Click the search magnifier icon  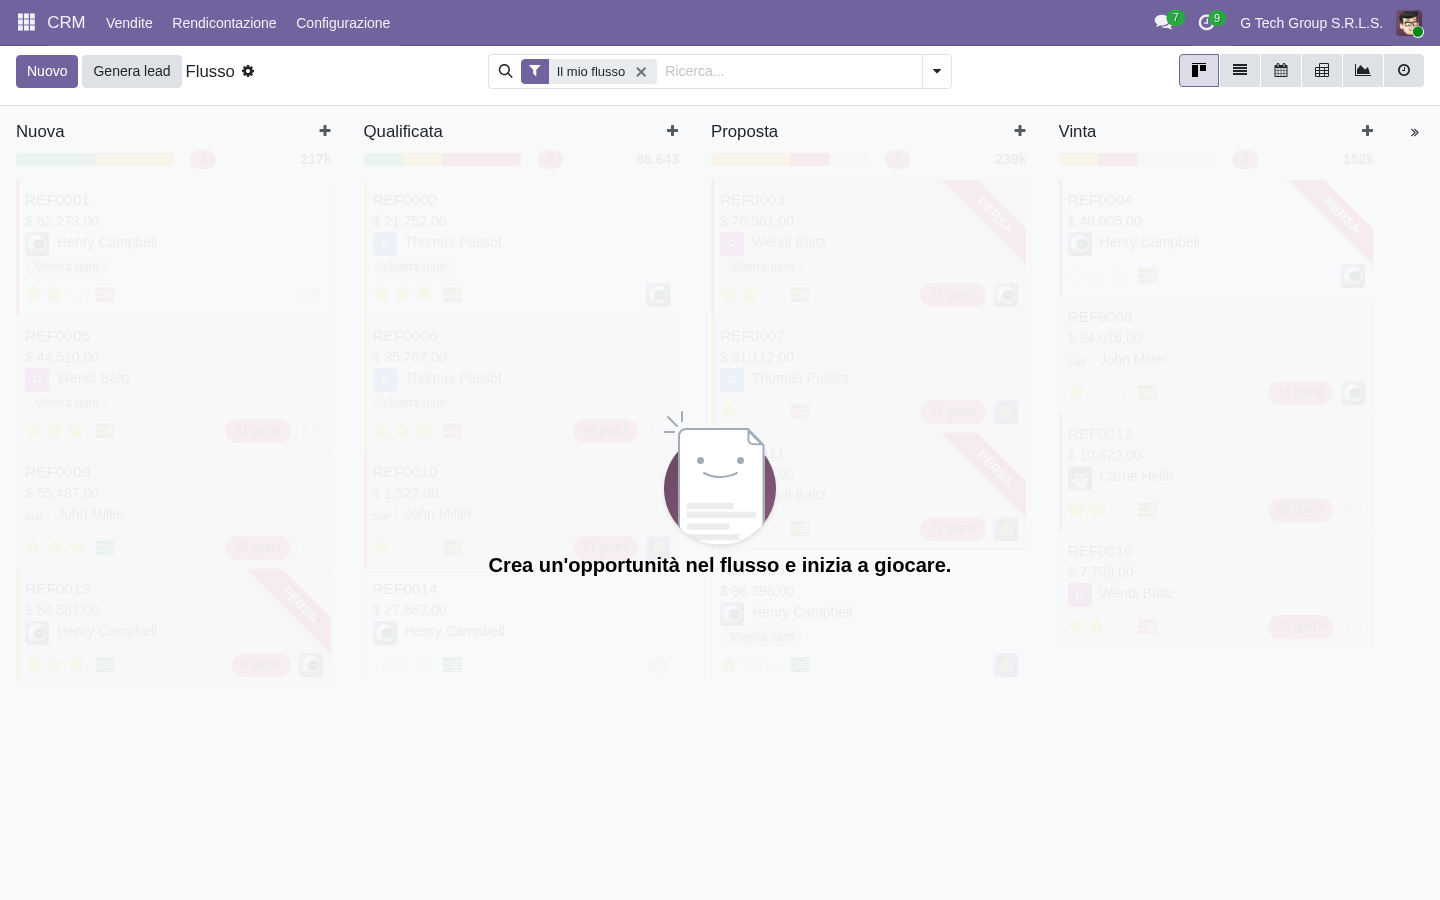click(x=505, y=71)
